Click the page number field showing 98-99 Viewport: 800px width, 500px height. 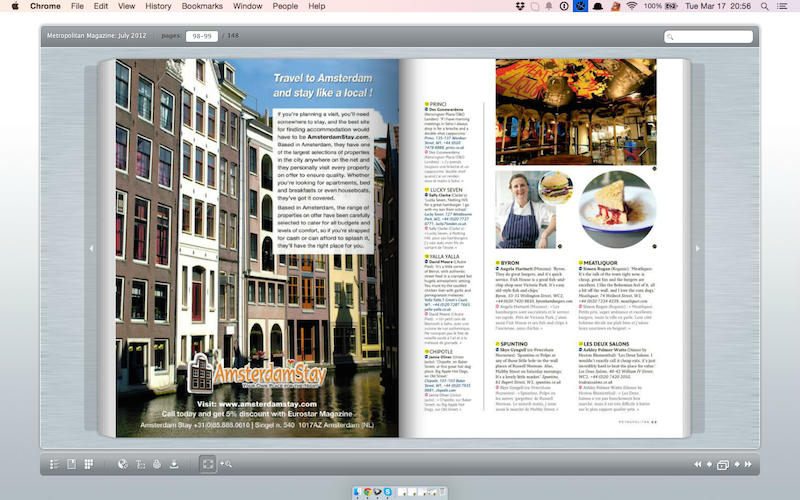pyautogui.click(x=202, y=36)
